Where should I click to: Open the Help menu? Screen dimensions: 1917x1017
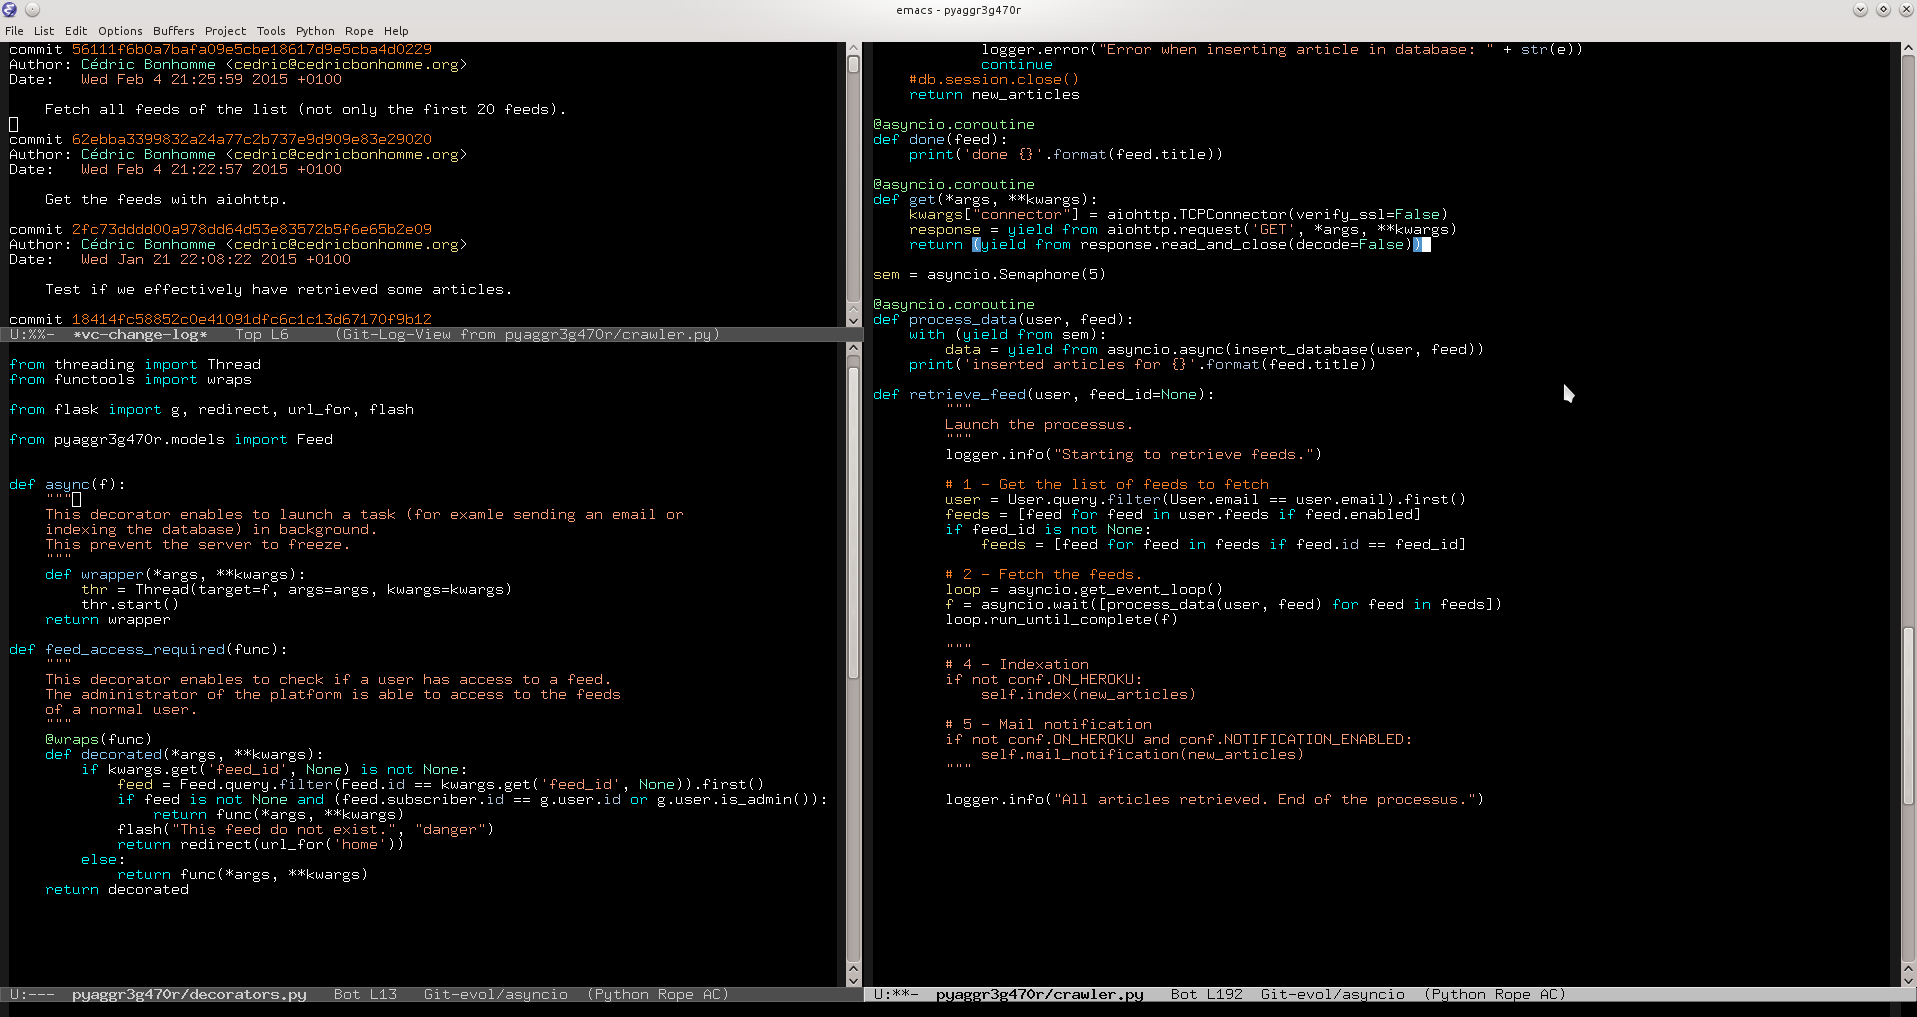click(396, 31)
